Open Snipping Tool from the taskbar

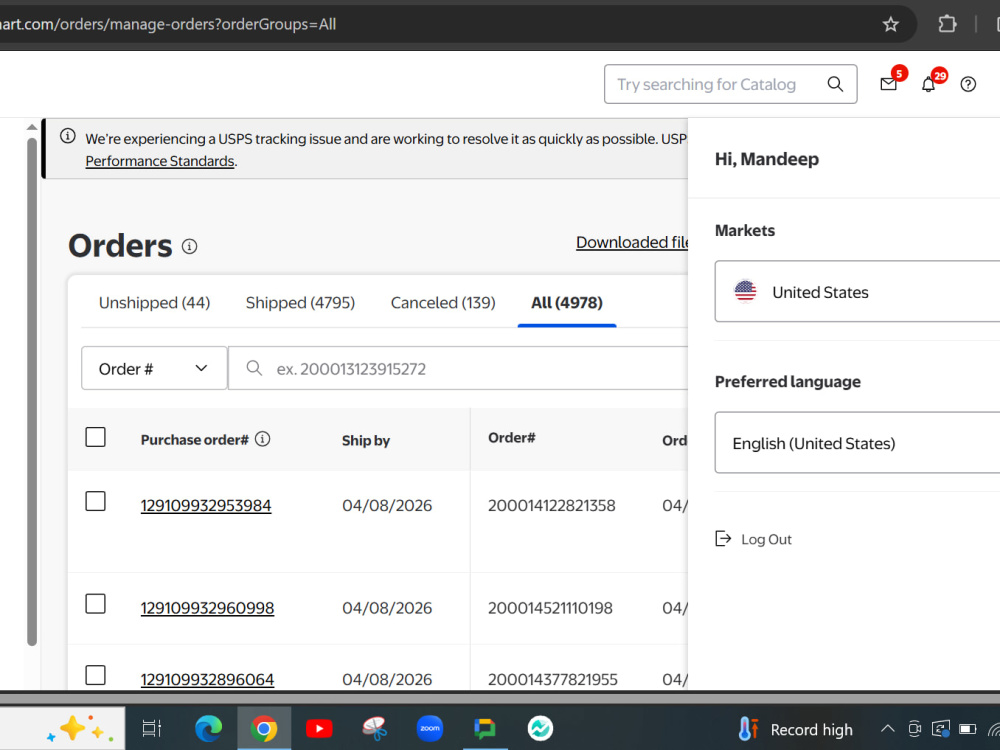pos(374,728)
